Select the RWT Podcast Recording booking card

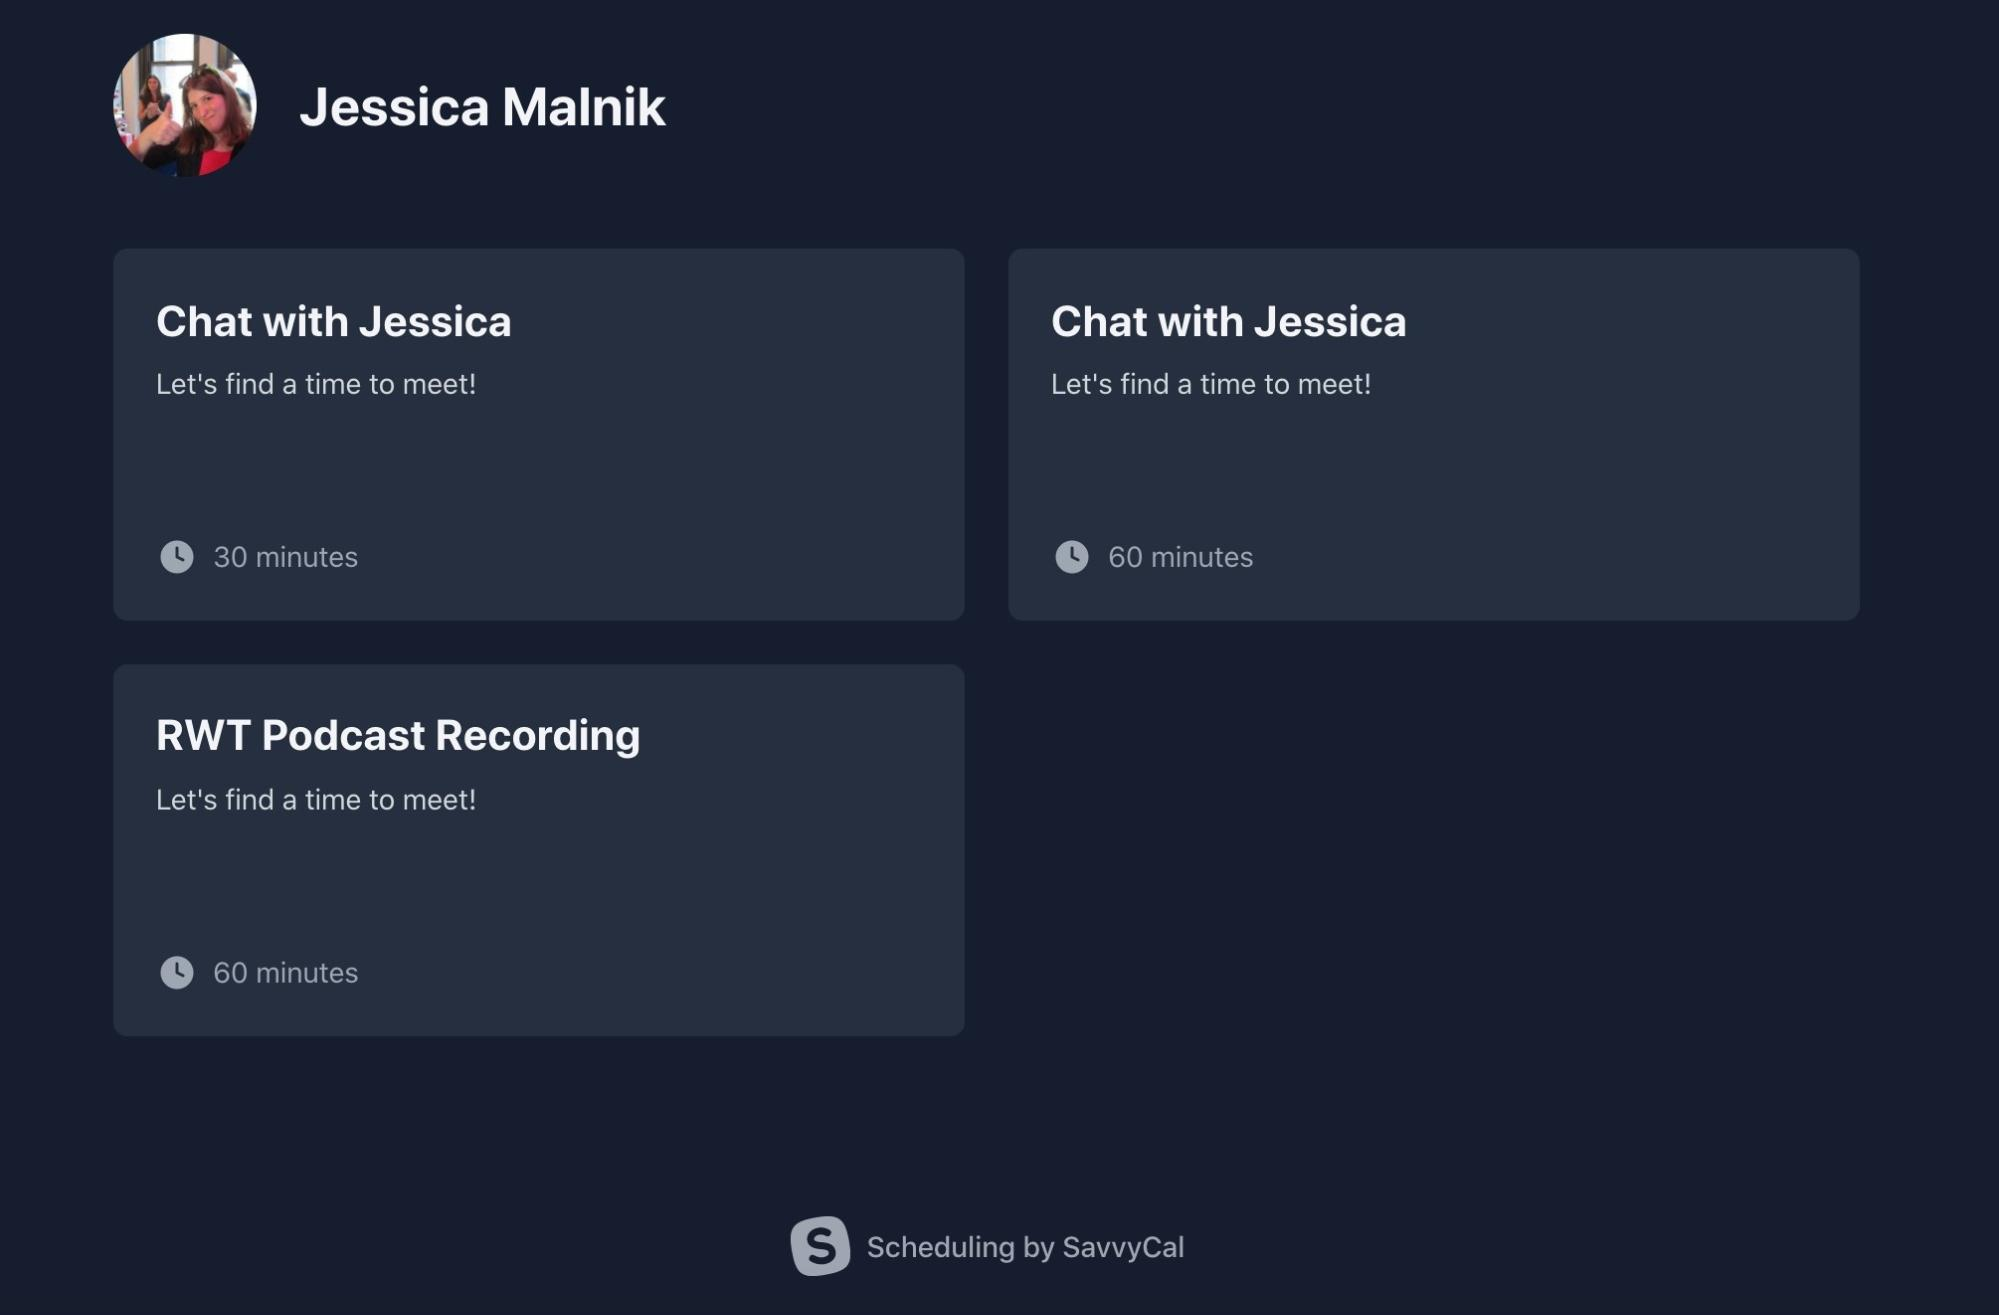click(538, 880)
